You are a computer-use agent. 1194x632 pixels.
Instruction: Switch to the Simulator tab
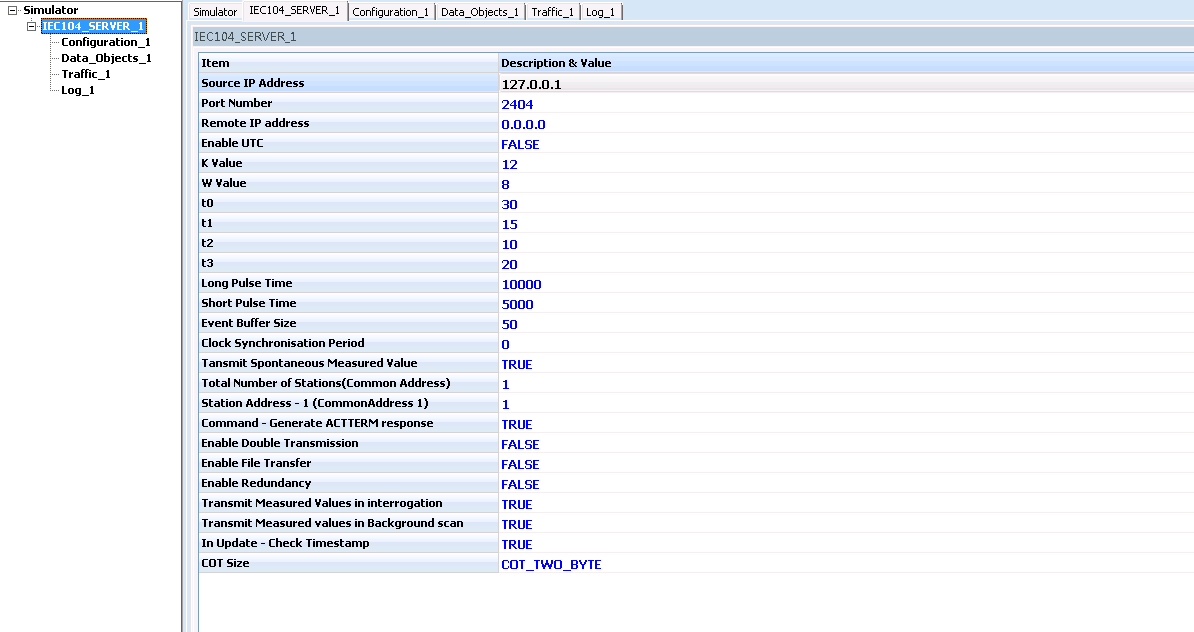(215, 12)
